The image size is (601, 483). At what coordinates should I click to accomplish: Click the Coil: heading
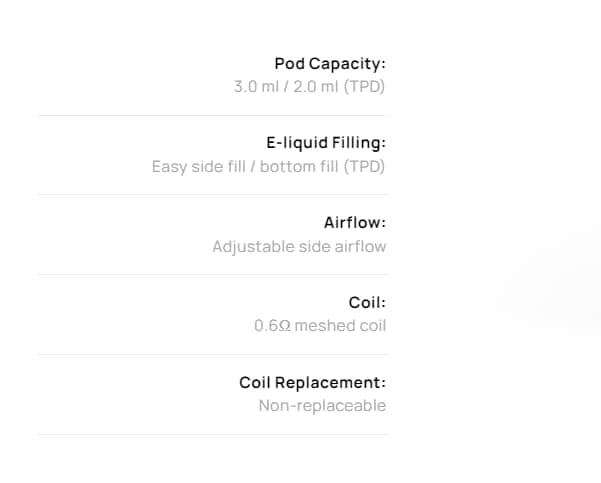click(367, 302)
